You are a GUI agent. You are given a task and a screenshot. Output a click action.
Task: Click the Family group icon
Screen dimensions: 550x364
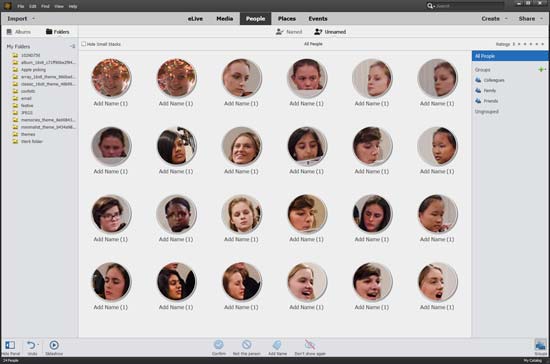pos(478,90)
